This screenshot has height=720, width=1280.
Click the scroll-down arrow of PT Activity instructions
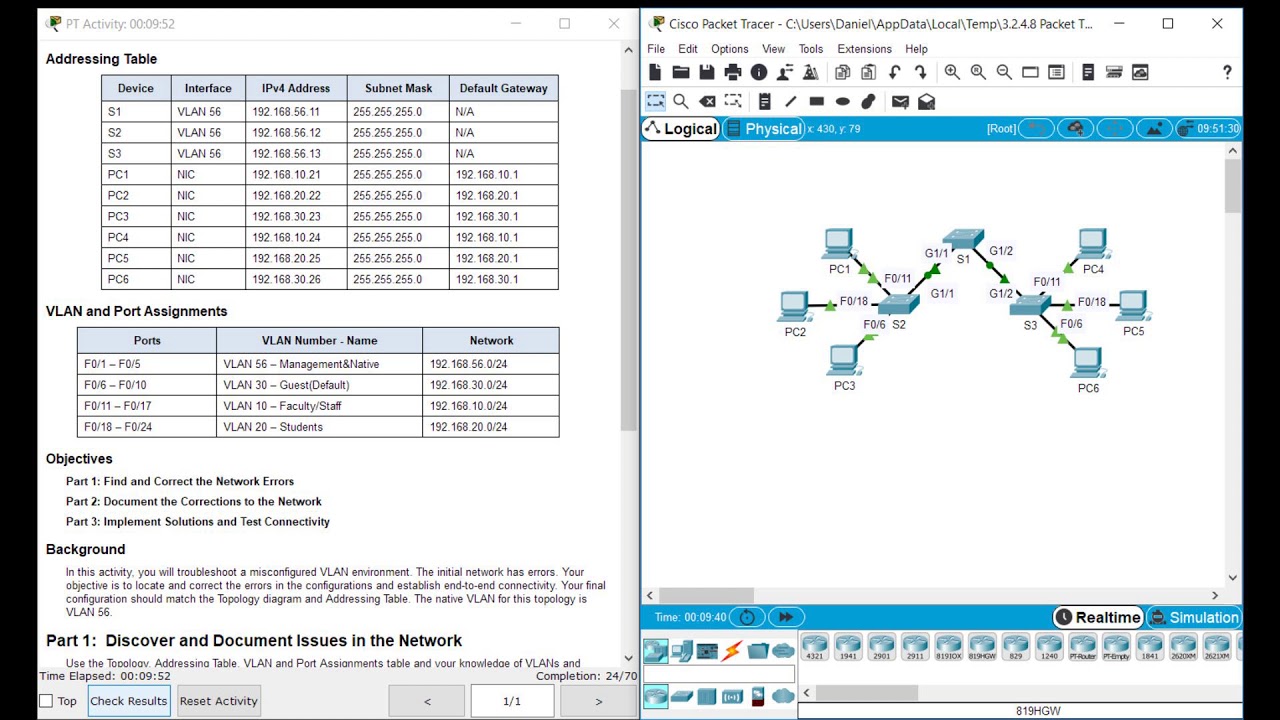628,657
